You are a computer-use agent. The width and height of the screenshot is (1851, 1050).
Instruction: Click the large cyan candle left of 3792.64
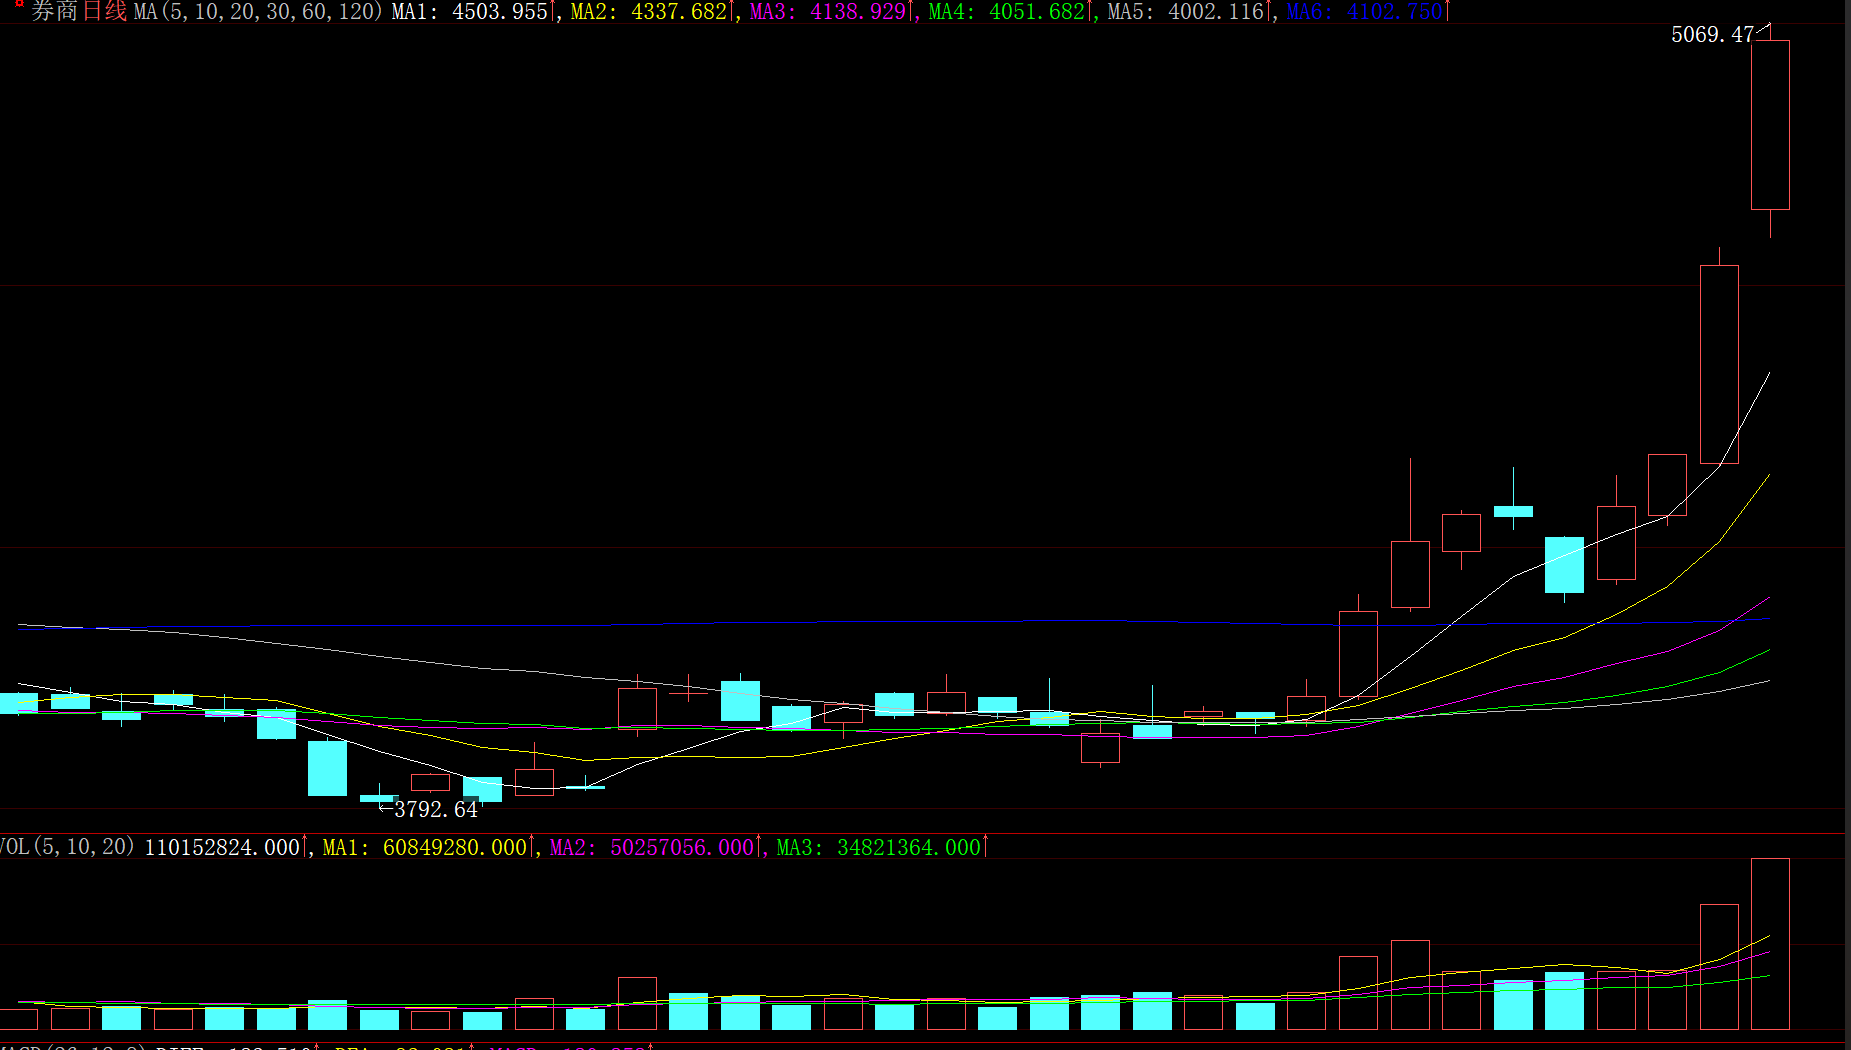pyautogui.click(x=327, y=768)
